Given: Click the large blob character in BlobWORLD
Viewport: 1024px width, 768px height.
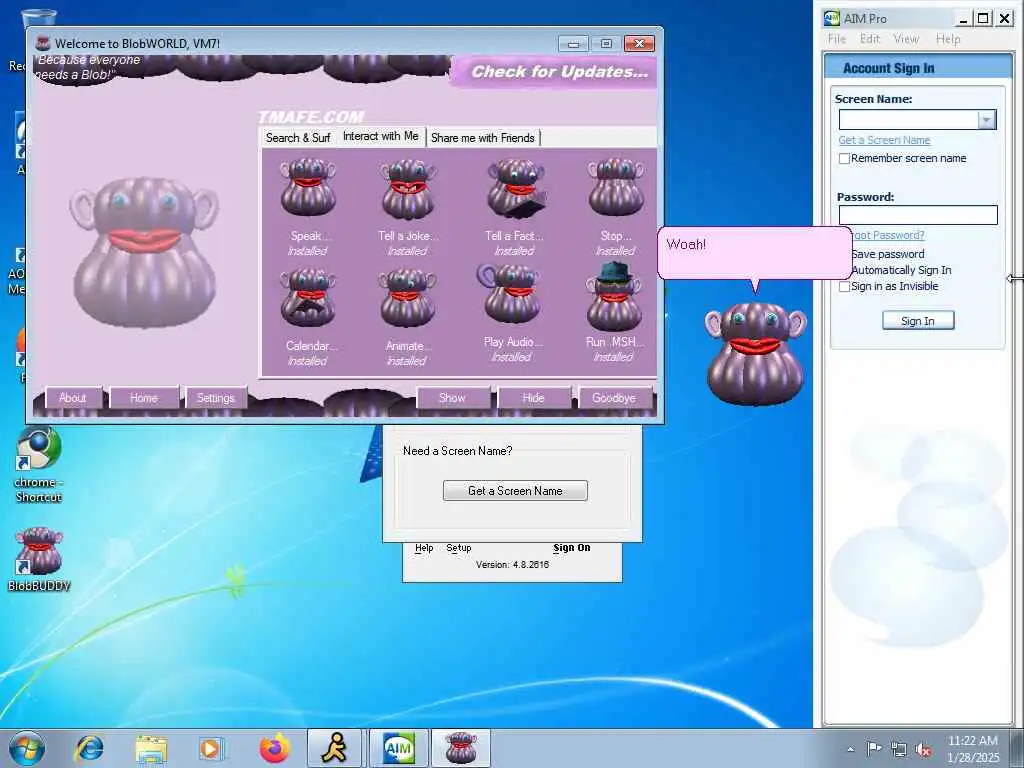Looking at the screenshot, I should coord(144,251).
